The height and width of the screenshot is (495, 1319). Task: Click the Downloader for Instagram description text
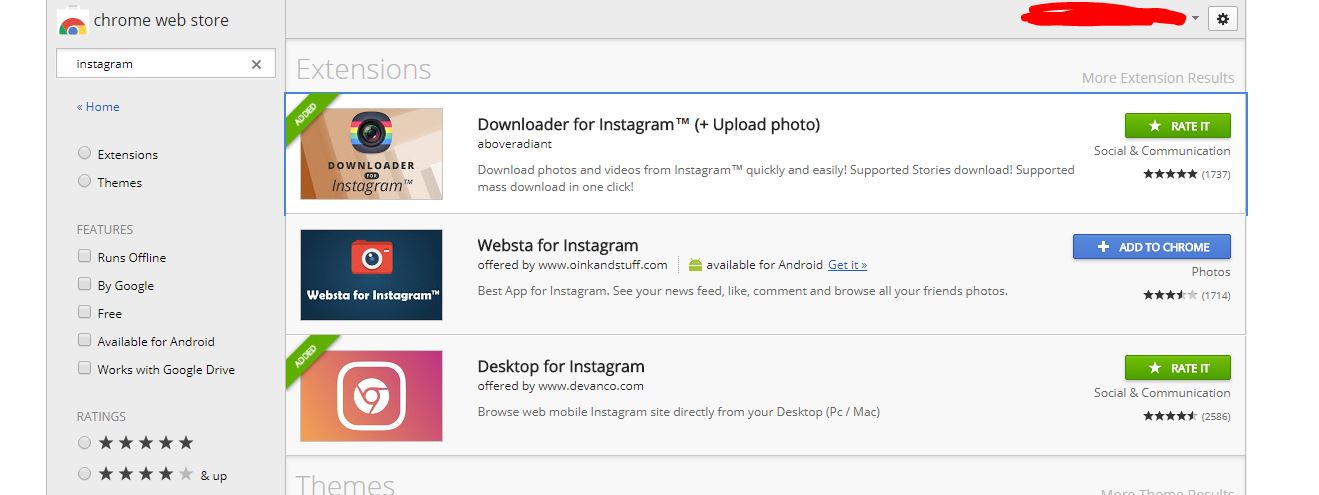click(776, 178)
